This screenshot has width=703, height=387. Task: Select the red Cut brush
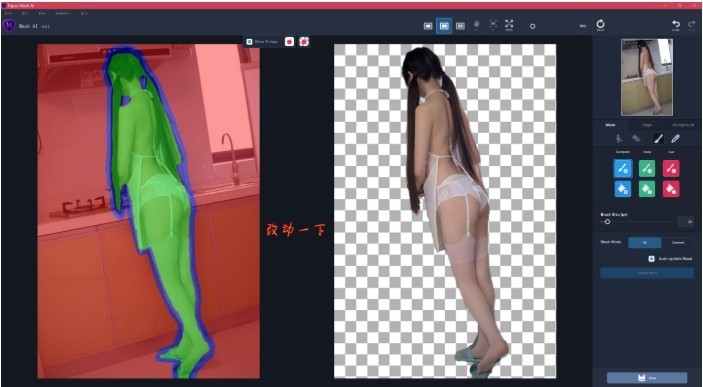(x=671, y=169)
